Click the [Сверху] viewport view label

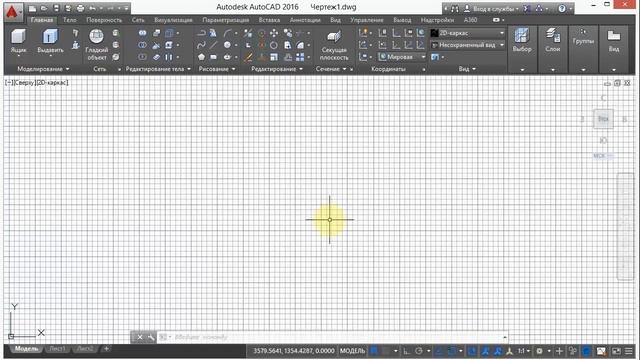click(x=24, y=82)
